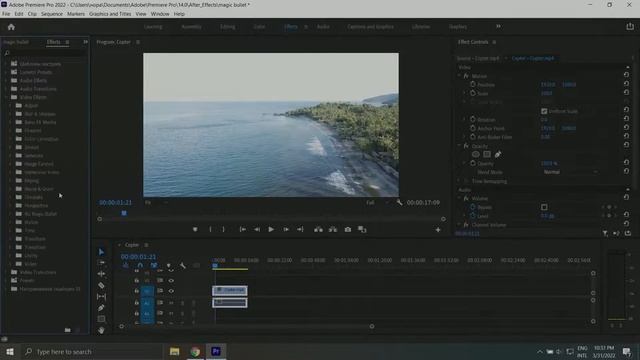The width and height of the screenshot is (640, 360).
Task: Toggle animation stopwatch for Rotation
Action: pyautogui.click(x=473, y=119)
